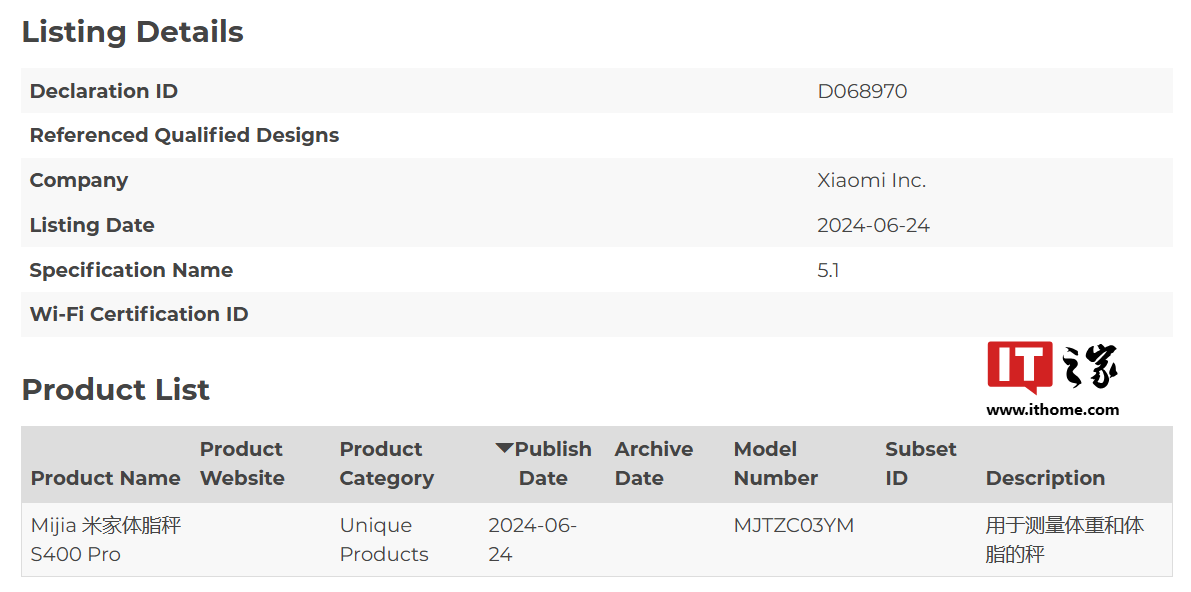This screenshot has width=1191, height=592.
Task: Select Declaration ID value D068970
Action: click(862, 91)
